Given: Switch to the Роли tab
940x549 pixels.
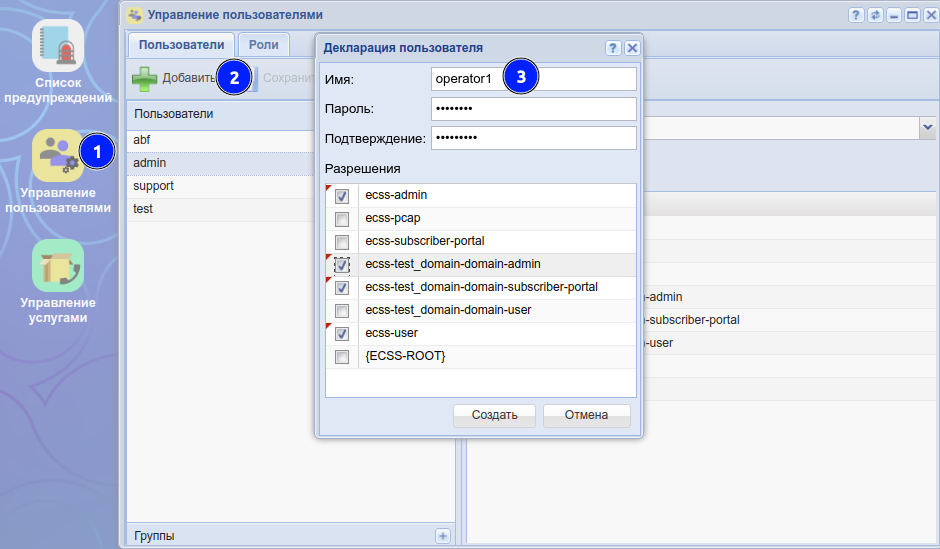Looking at the screenshot, I should pyautogui.click(x=264, y=44).
